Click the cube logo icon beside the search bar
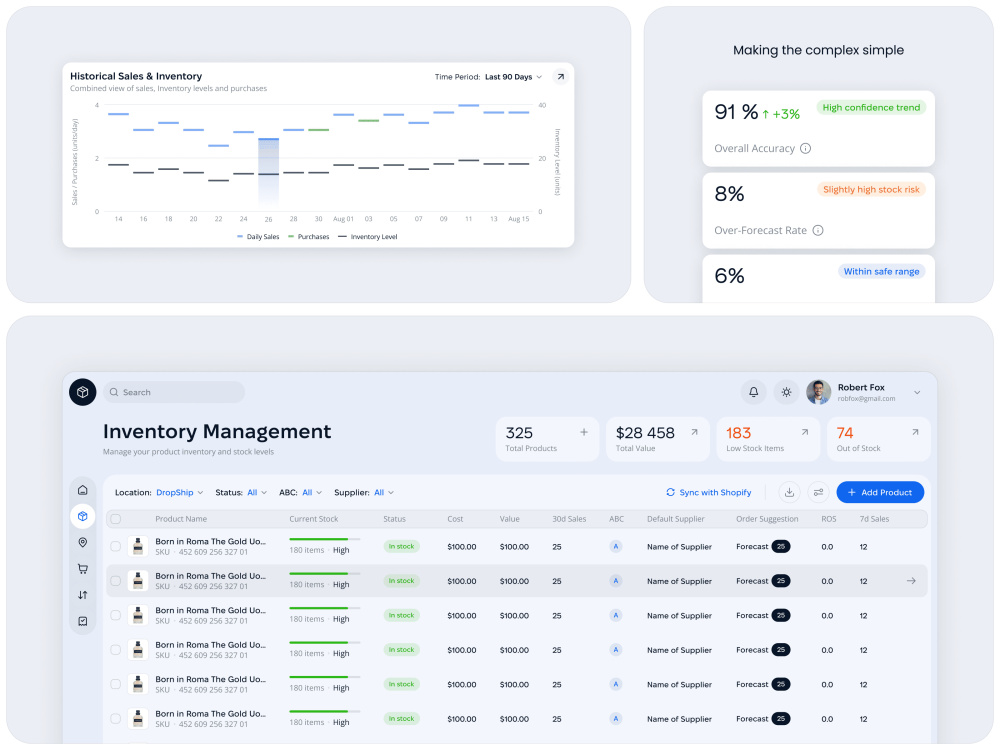The height and width of the screenshot is (750, 1000). pos(82,392)
